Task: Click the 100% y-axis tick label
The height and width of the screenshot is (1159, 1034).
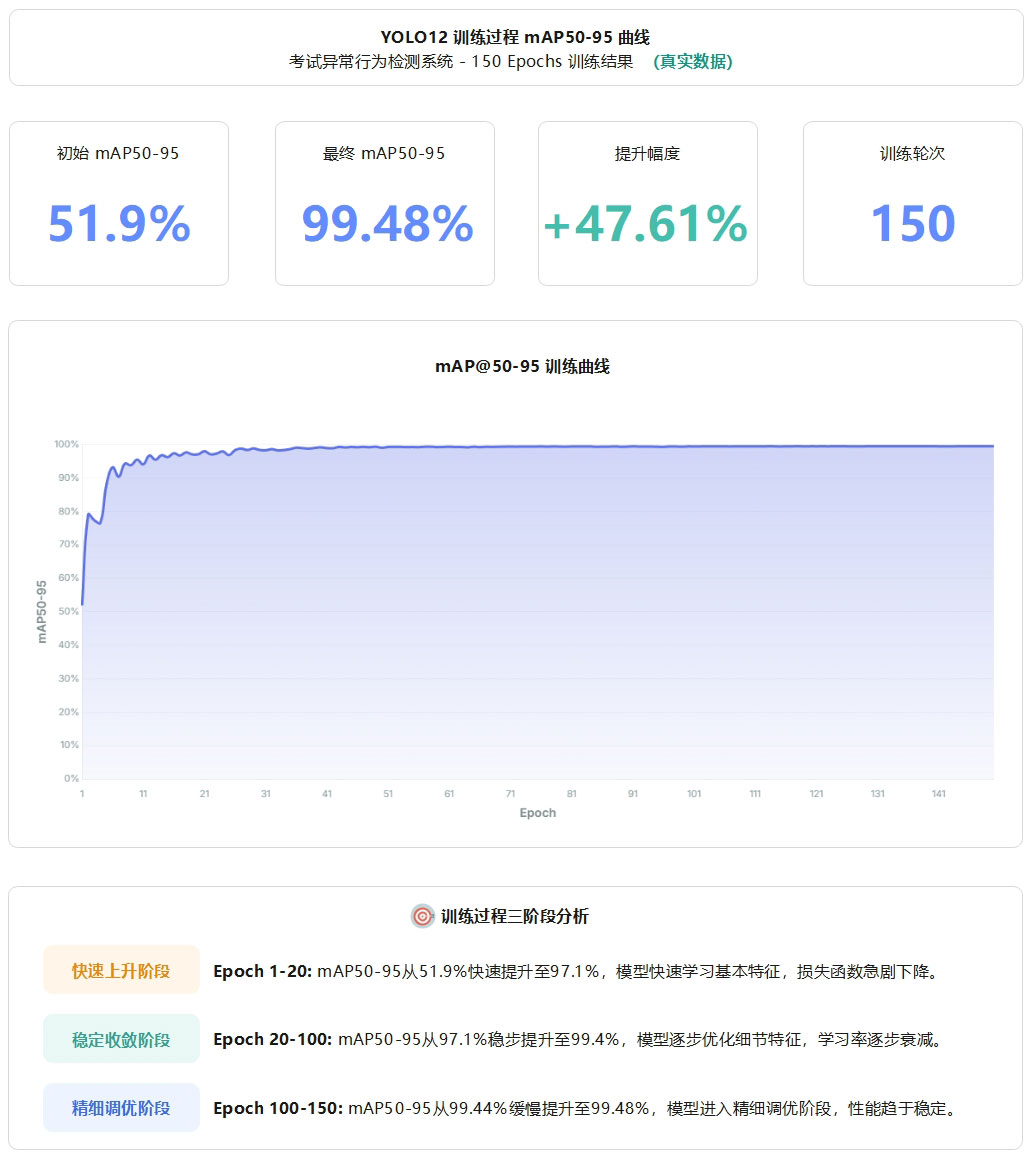Action: point(66,444)
